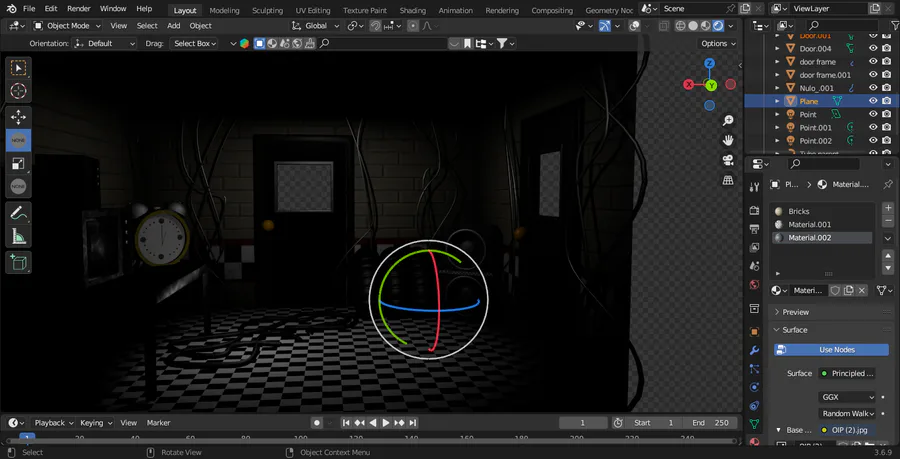Expand the Plane tree item
The image size is (900, 459).
(x=777, y=101)
